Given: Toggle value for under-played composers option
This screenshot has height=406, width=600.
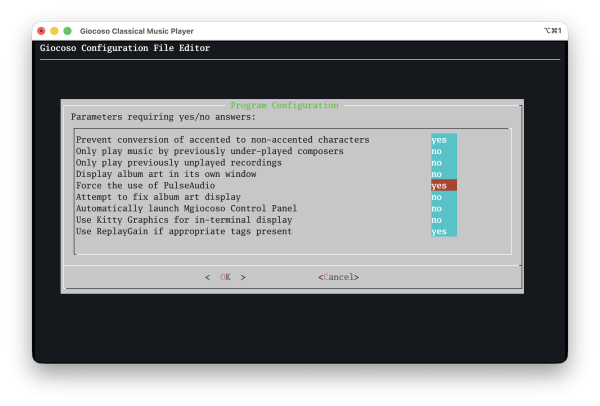Looking at the screenshot, I should click(x=443, y=151).
